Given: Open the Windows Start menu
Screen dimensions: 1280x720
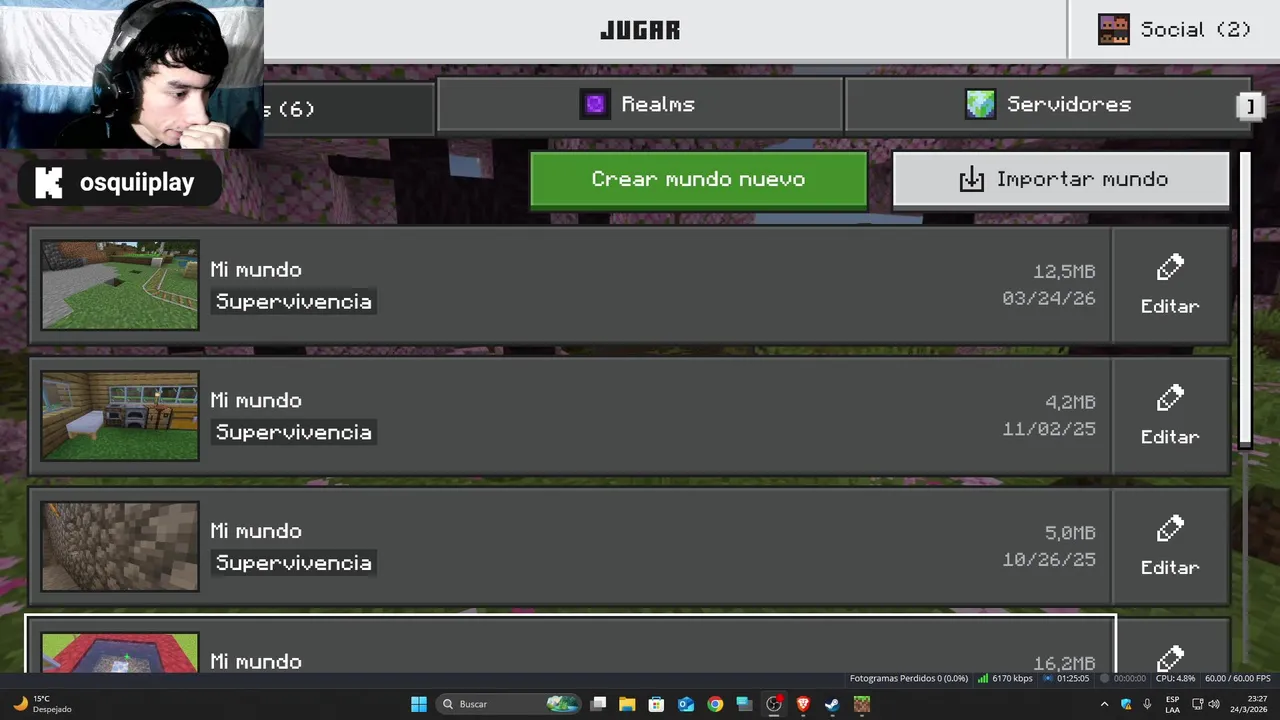Looking at the screenshot, I should [x=419, y=704].
